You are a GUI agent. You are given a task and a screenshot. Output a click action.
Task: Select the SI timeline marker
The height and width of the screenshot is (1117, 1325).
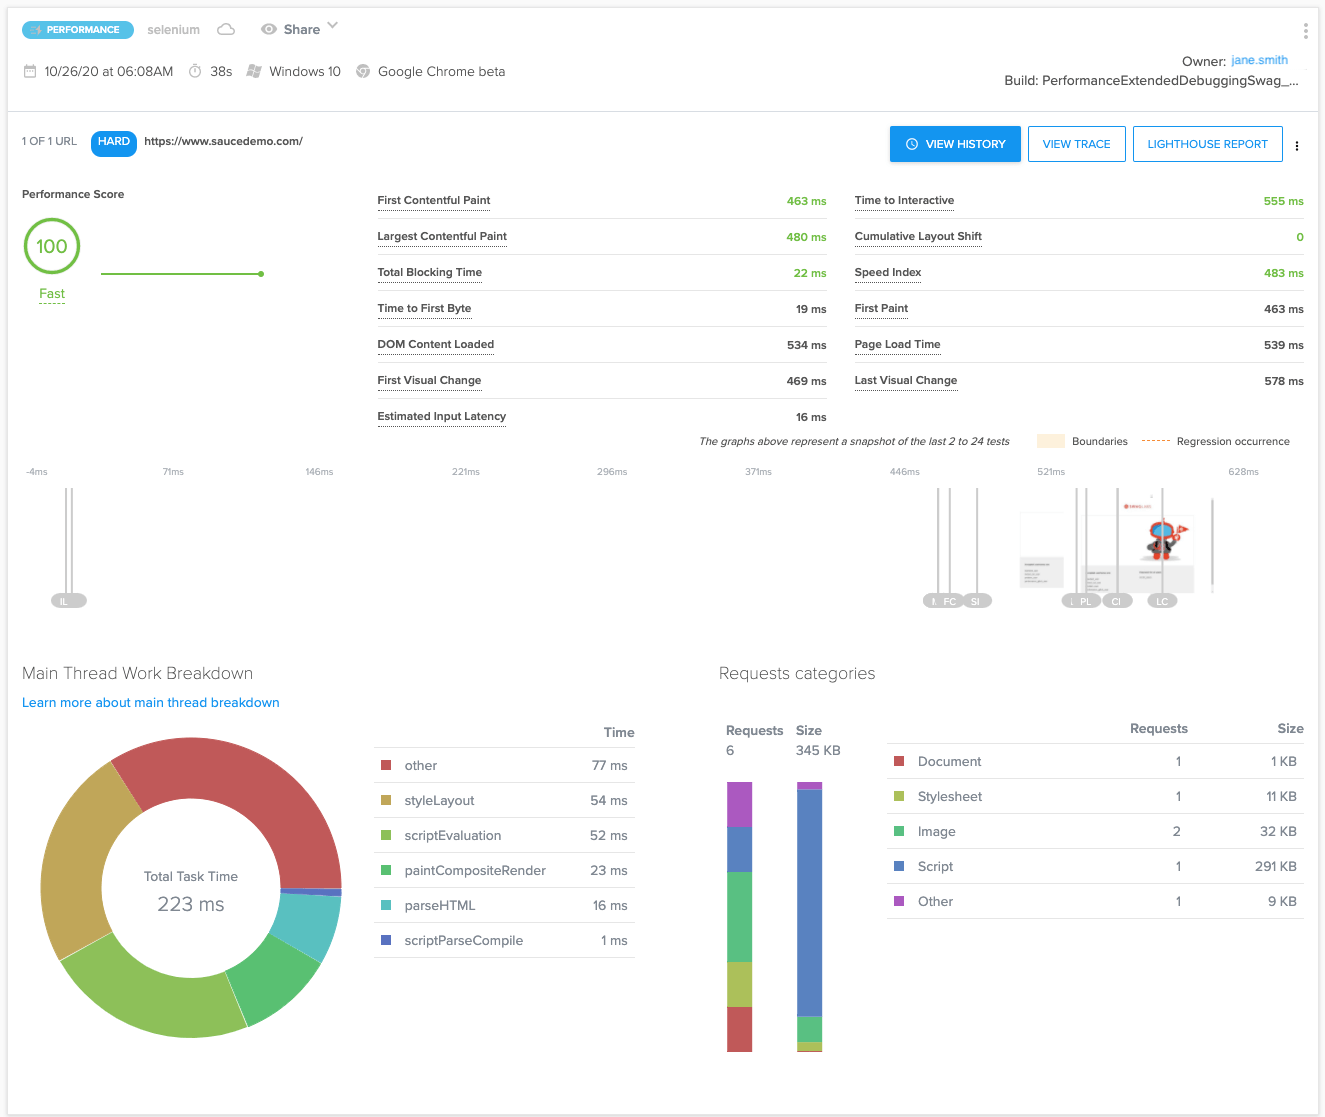975,601
